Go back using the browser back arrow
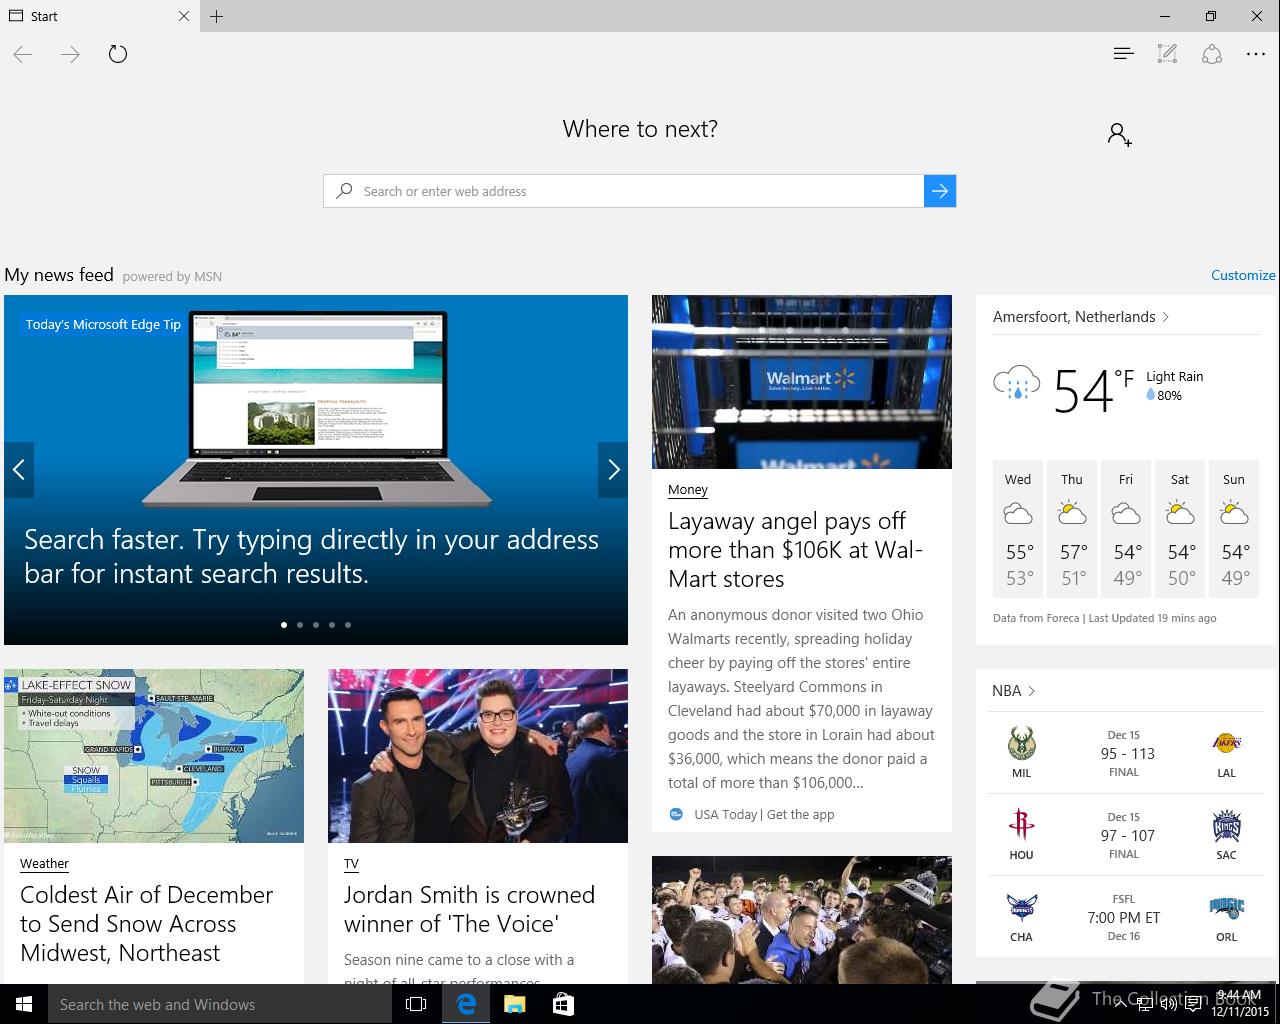The height and width of the screenshot is (1024, 1280). coord(23,55)
